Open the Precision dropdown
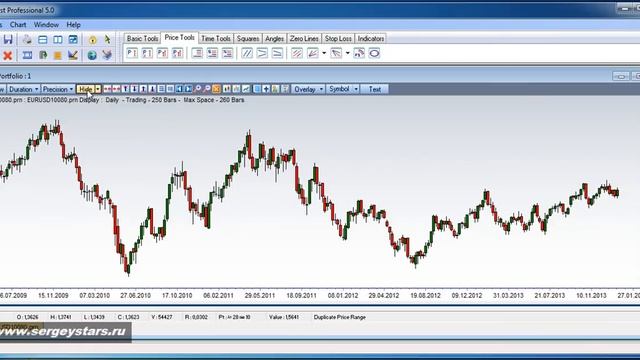This screenshot has width=640, height=360. click(x=58, y=89)
